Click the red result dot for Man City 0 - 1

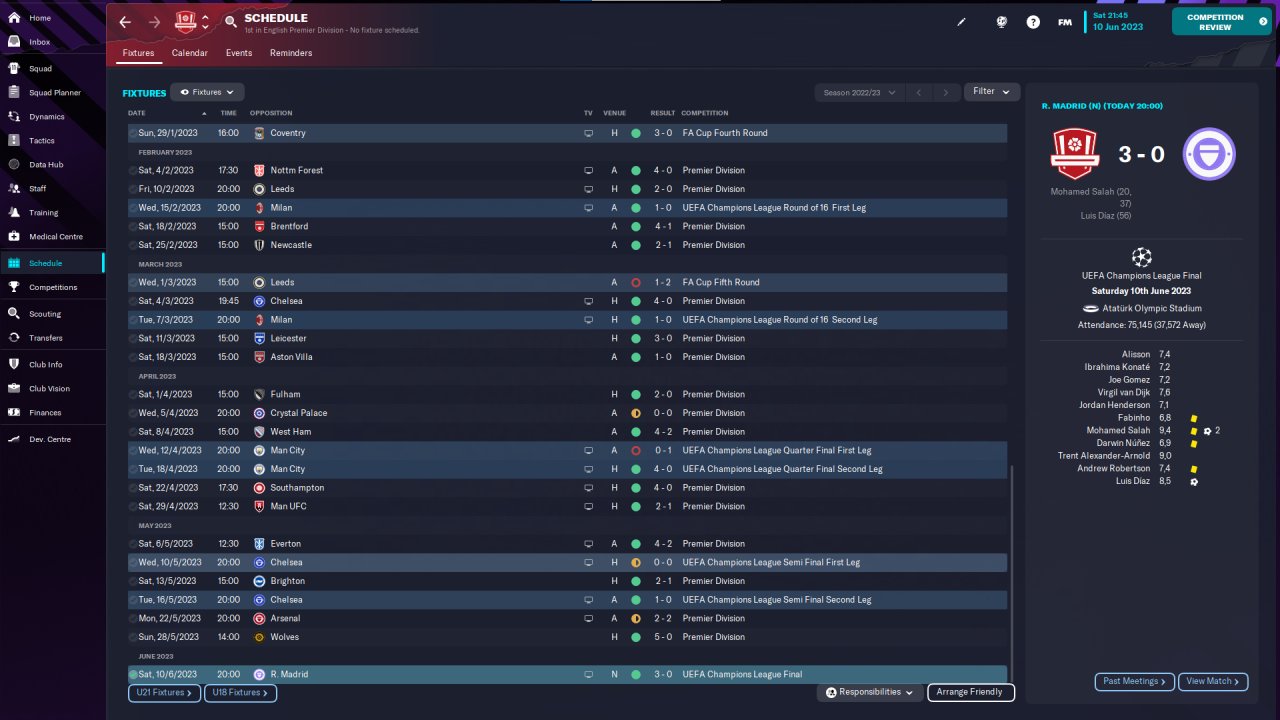click(635, 451)
